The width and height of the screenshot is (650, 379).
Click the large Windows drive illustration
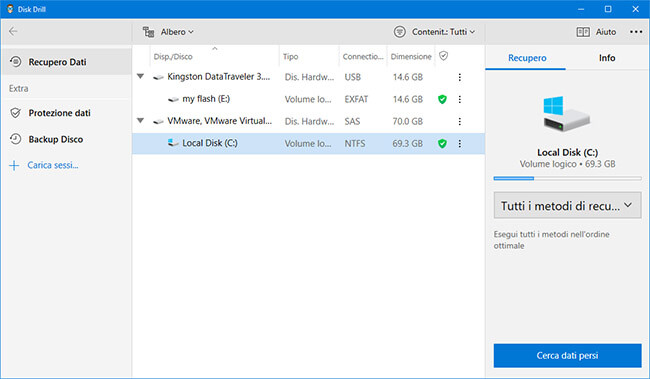point(566,114)
